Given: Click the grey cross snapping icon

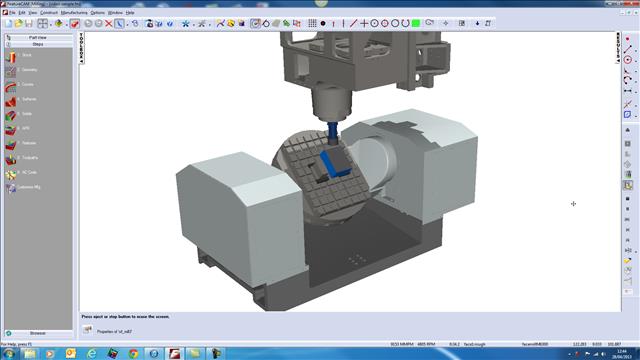Looking at the screenshot, I should 202,24.
